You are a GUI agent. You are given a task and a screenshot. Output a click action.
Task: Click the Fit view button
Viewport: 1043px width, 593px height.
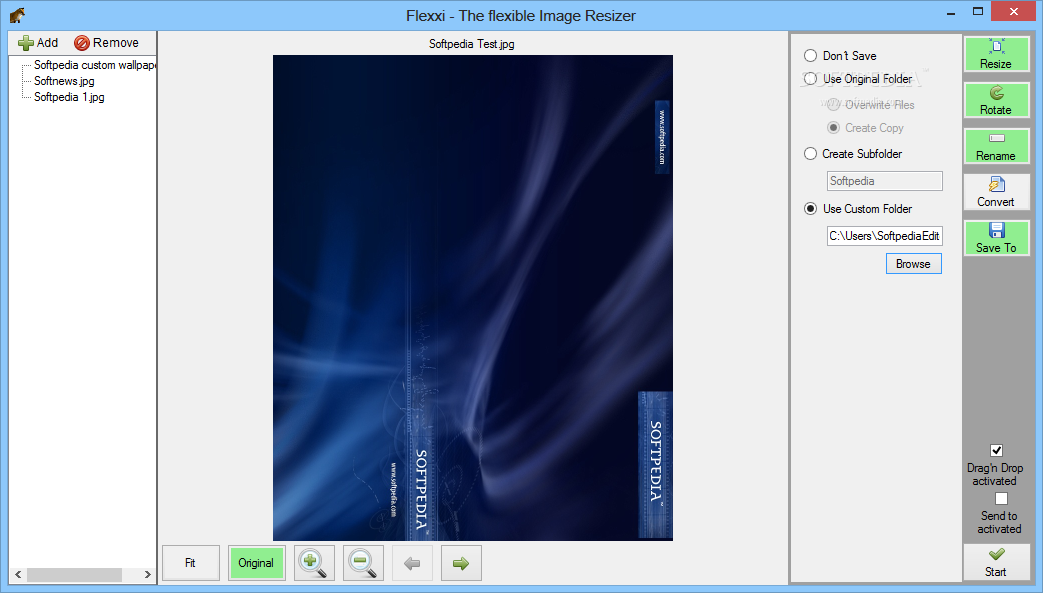pyautogui.click(x=190, y=563)
